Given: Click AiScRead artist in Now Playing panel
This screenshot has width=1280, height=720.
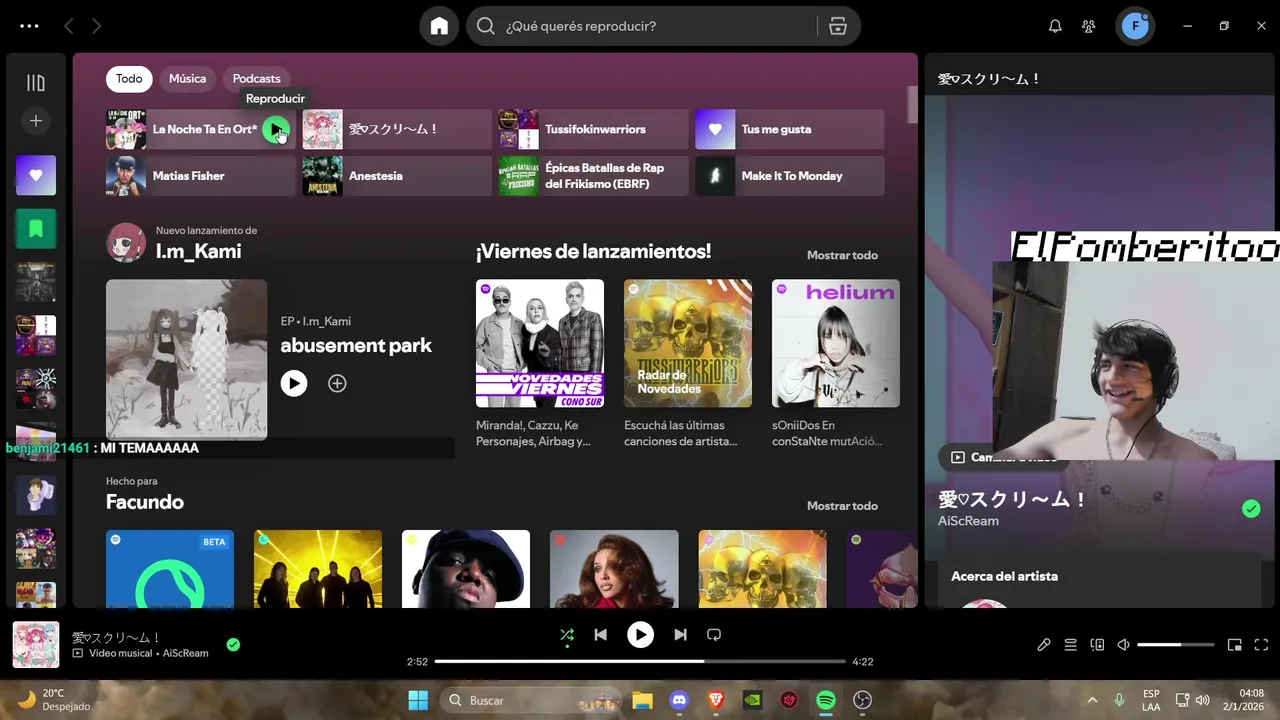Looking at the screenshot, I should pyautogui.click(x=968, y=521).
